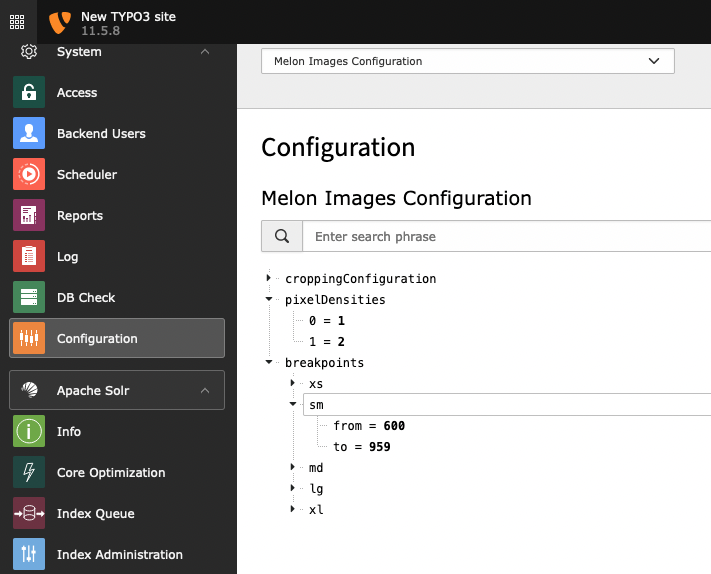Click the Index Queue module icon
The height and width of the screenshot is (574, 711).
29,514
